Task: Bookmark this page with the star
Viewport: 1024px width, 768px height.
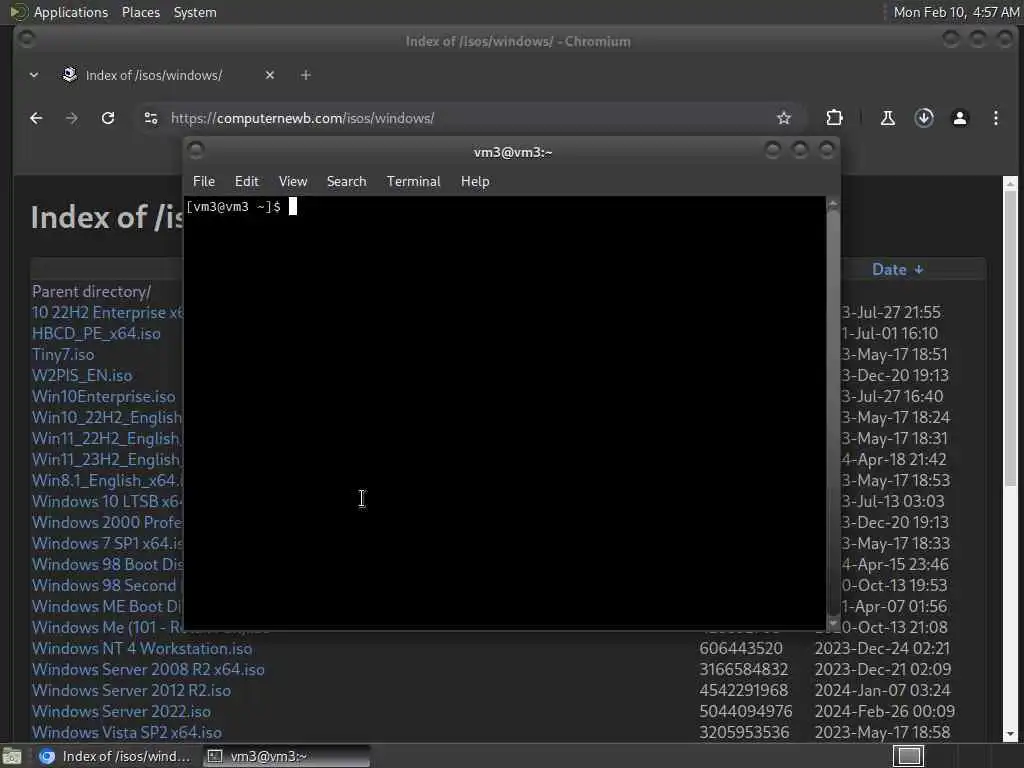Action: point(784,118)
